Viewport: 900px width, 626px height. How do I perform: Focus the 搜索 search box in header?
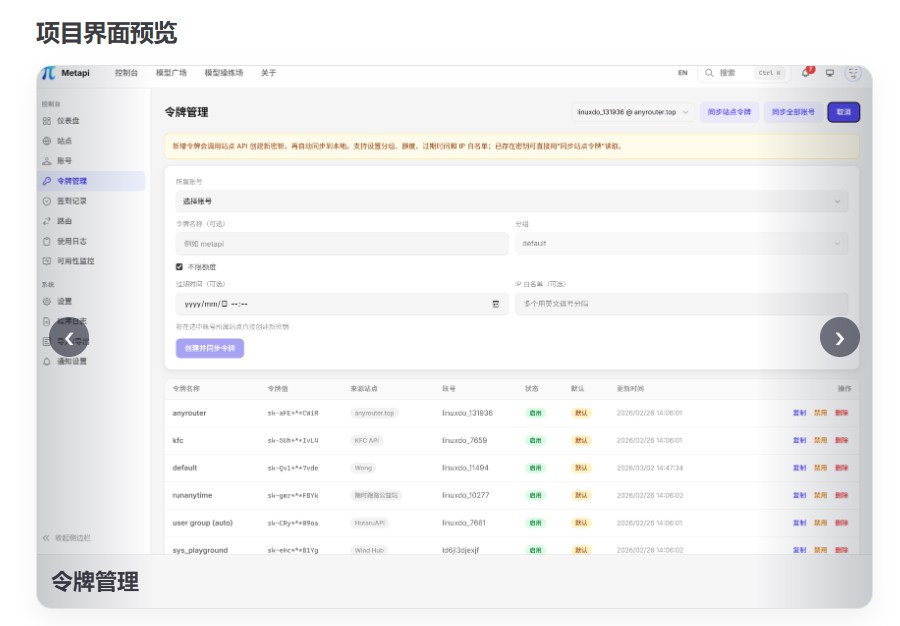pos(742,73)
